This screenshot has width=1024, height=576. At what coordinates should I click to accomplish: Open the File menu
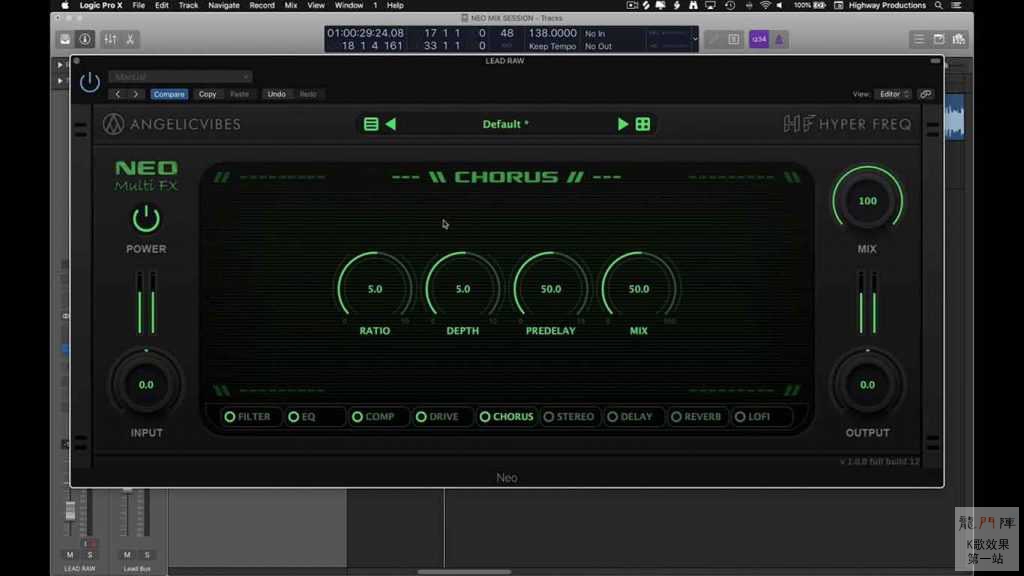138,5
